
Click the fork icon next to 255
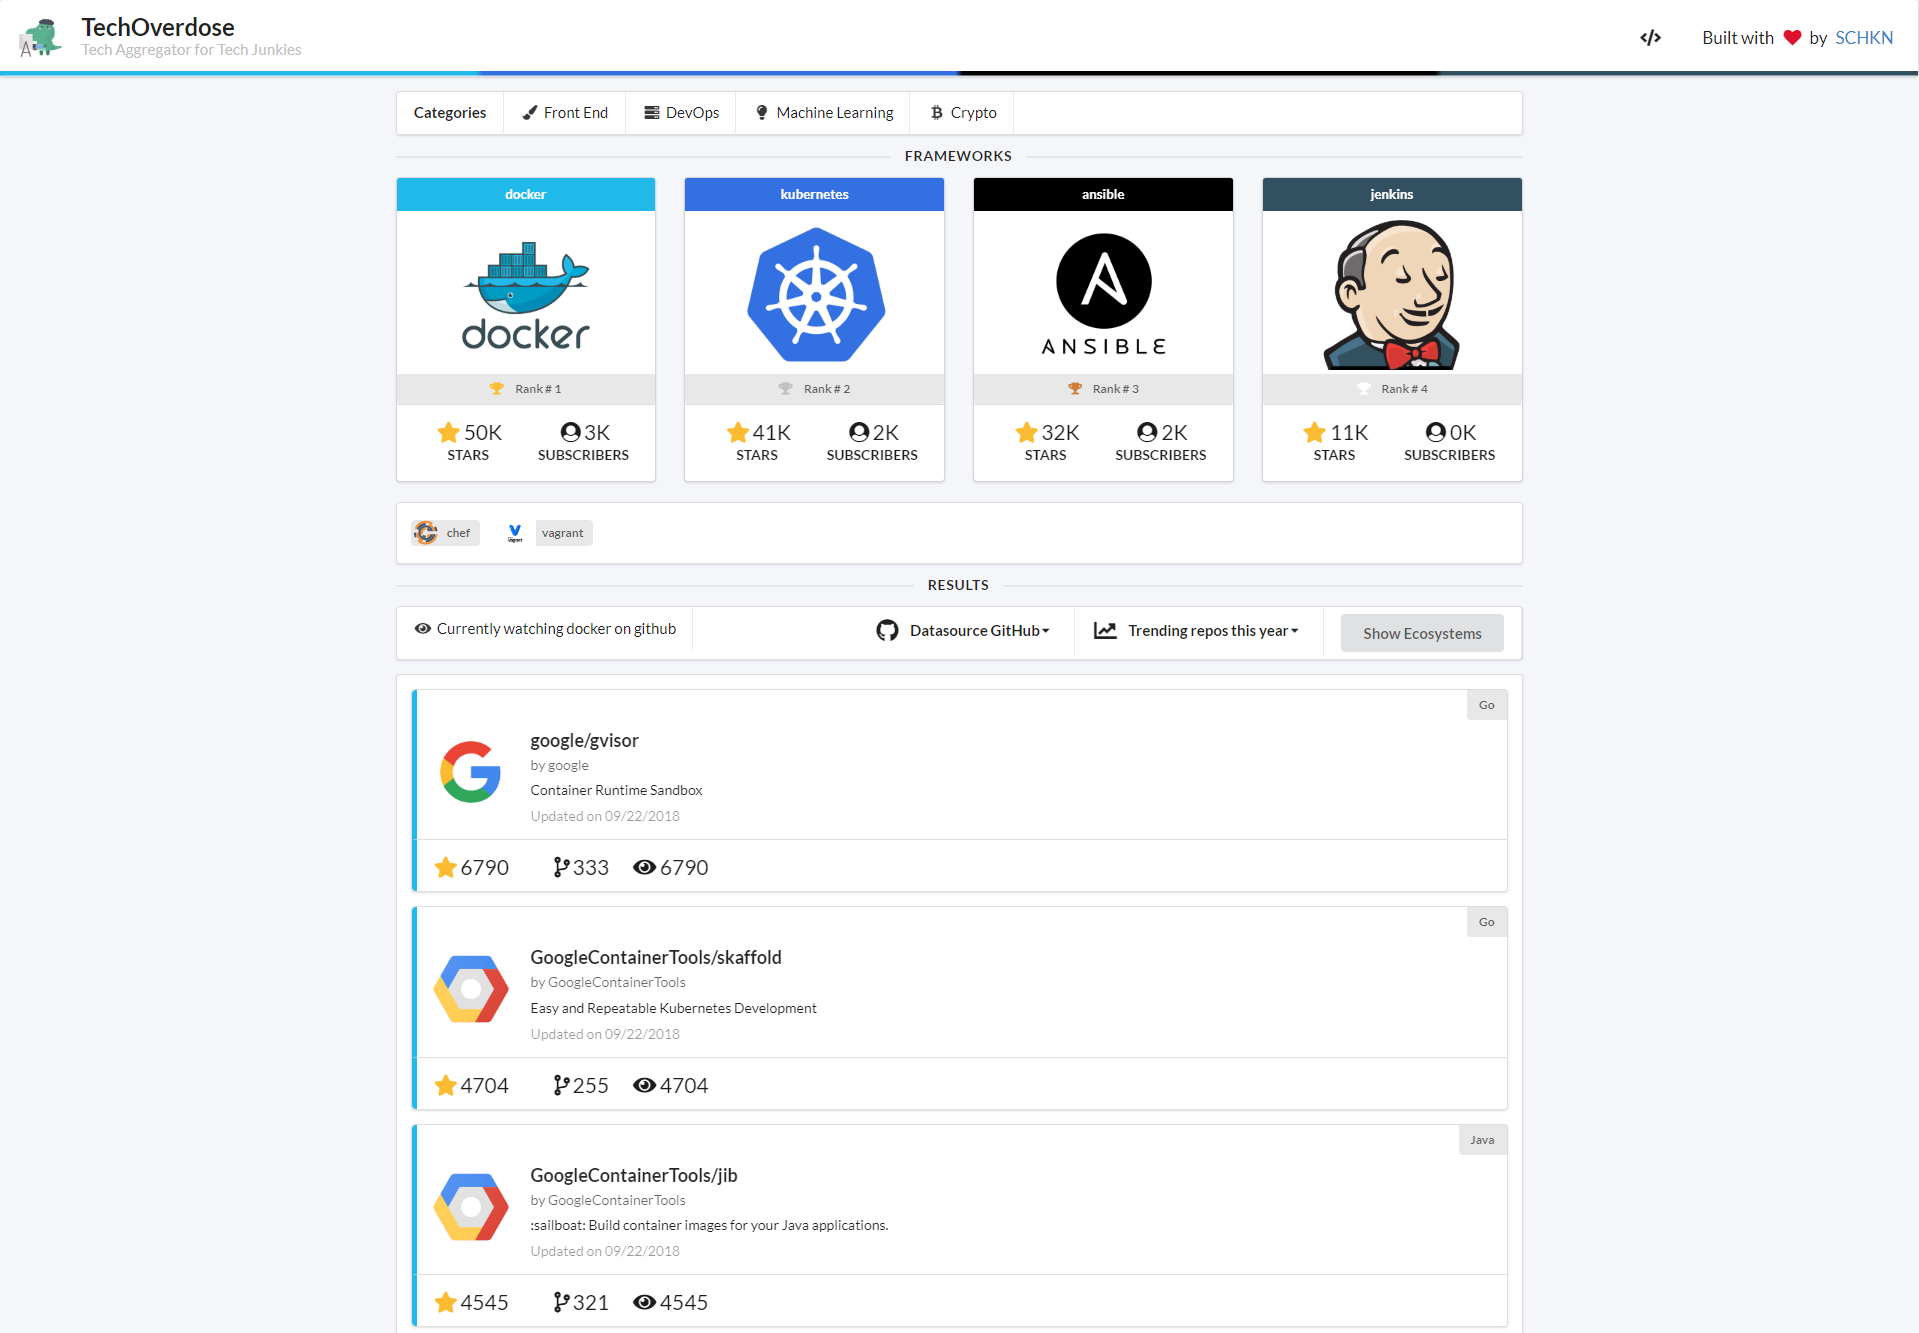pyautogui.click(x=561, y=1085)
